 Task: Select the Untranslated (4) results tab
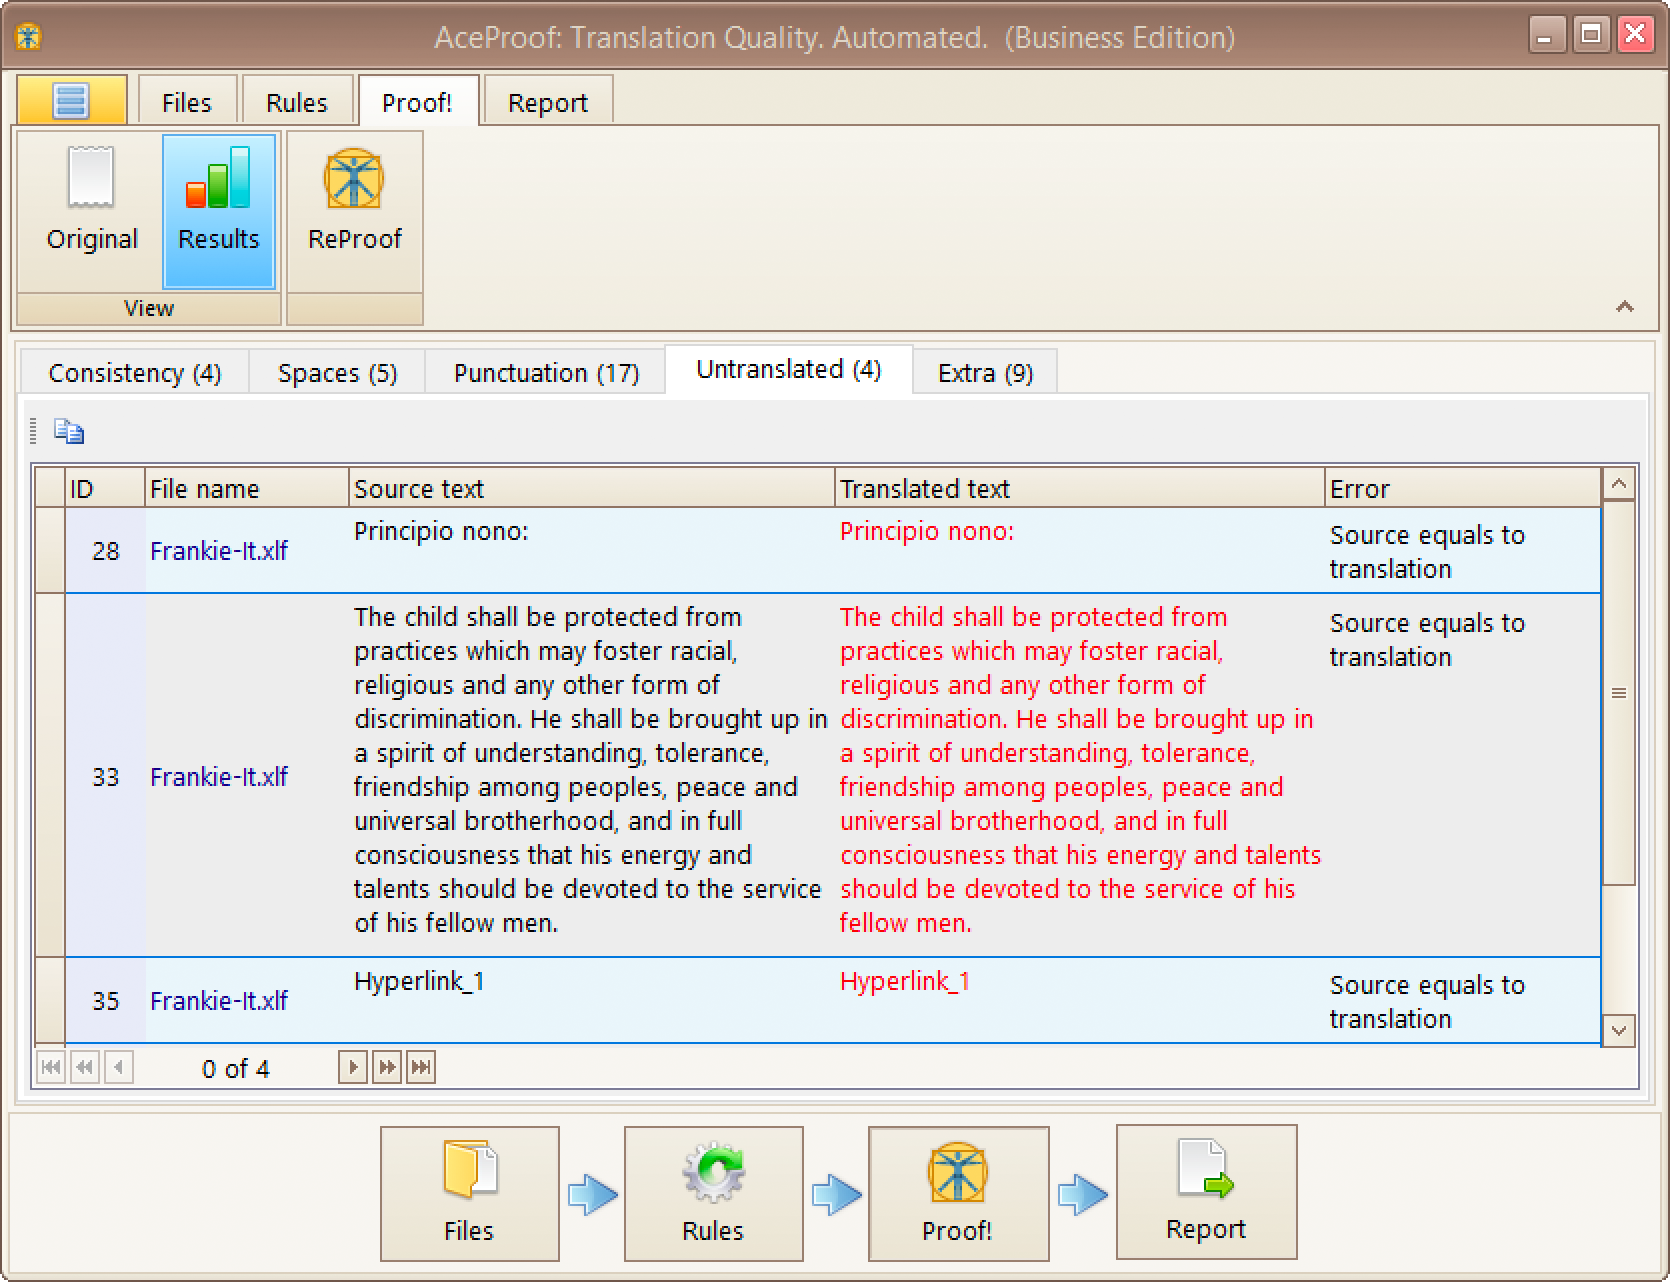click(788, 370)
